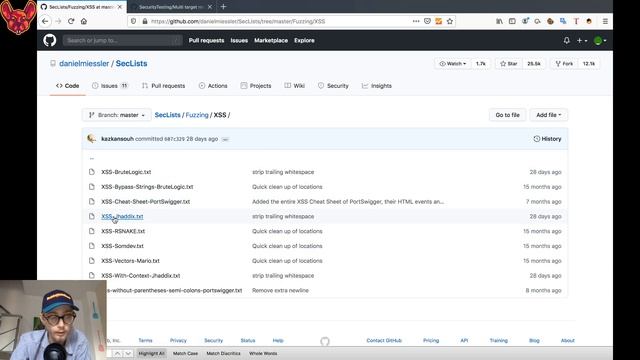Click the file icon beside XSS-RSNAKE.txt
640x360 pixels.
92,231
